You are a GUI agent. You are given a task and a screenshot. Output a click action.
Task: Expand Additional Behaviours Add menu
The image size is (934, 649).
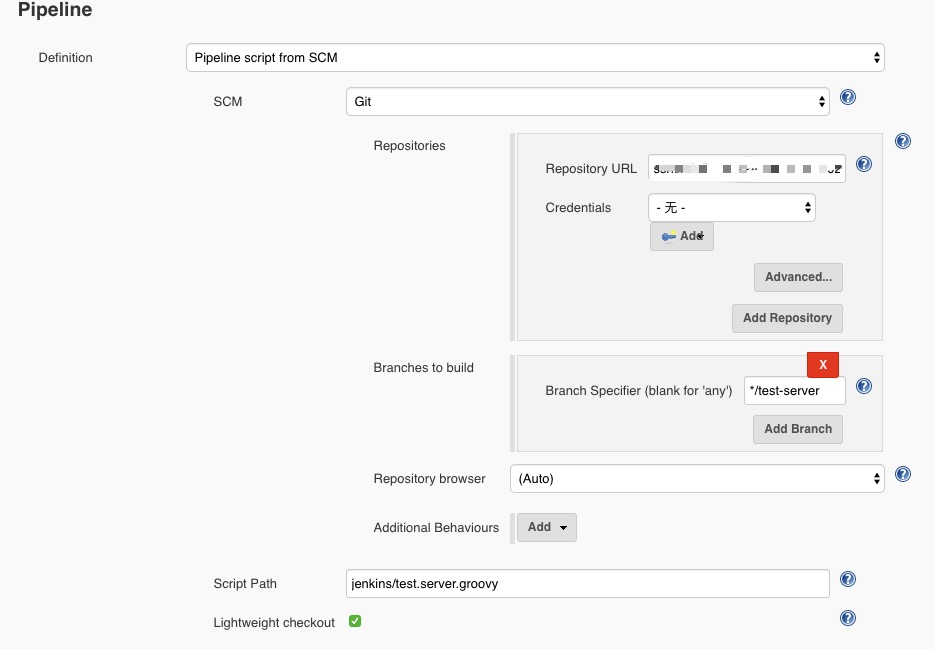[547, 527]
